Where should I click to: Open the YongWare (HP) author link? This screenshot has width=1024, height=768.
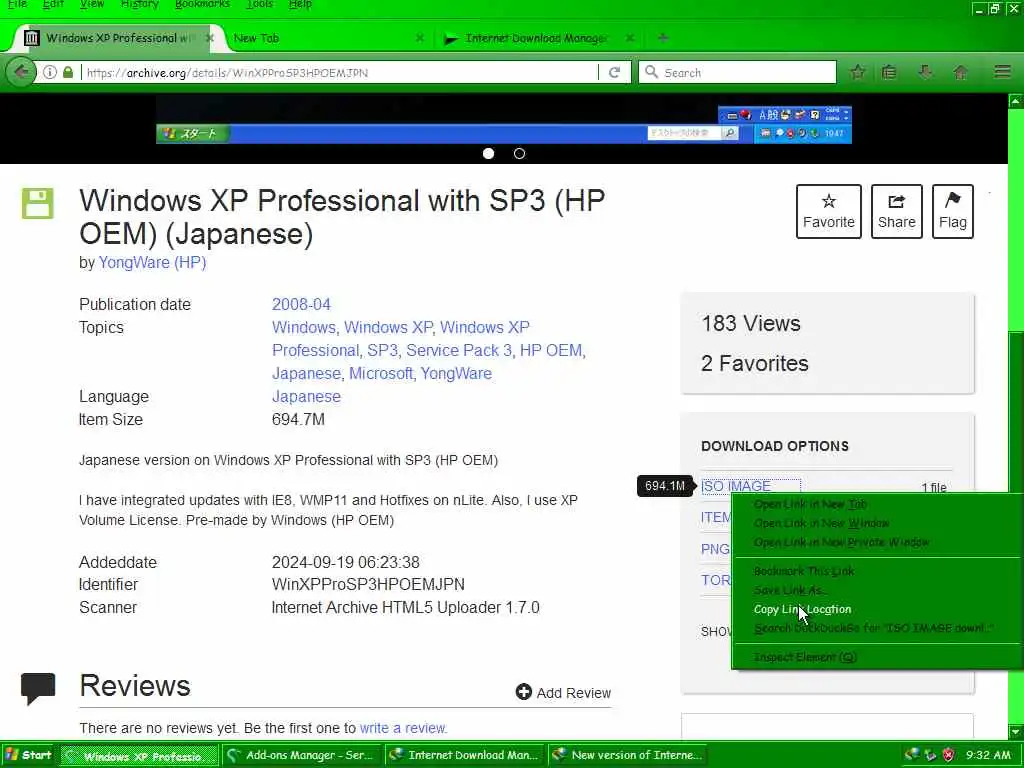click(x=152, y=263)
